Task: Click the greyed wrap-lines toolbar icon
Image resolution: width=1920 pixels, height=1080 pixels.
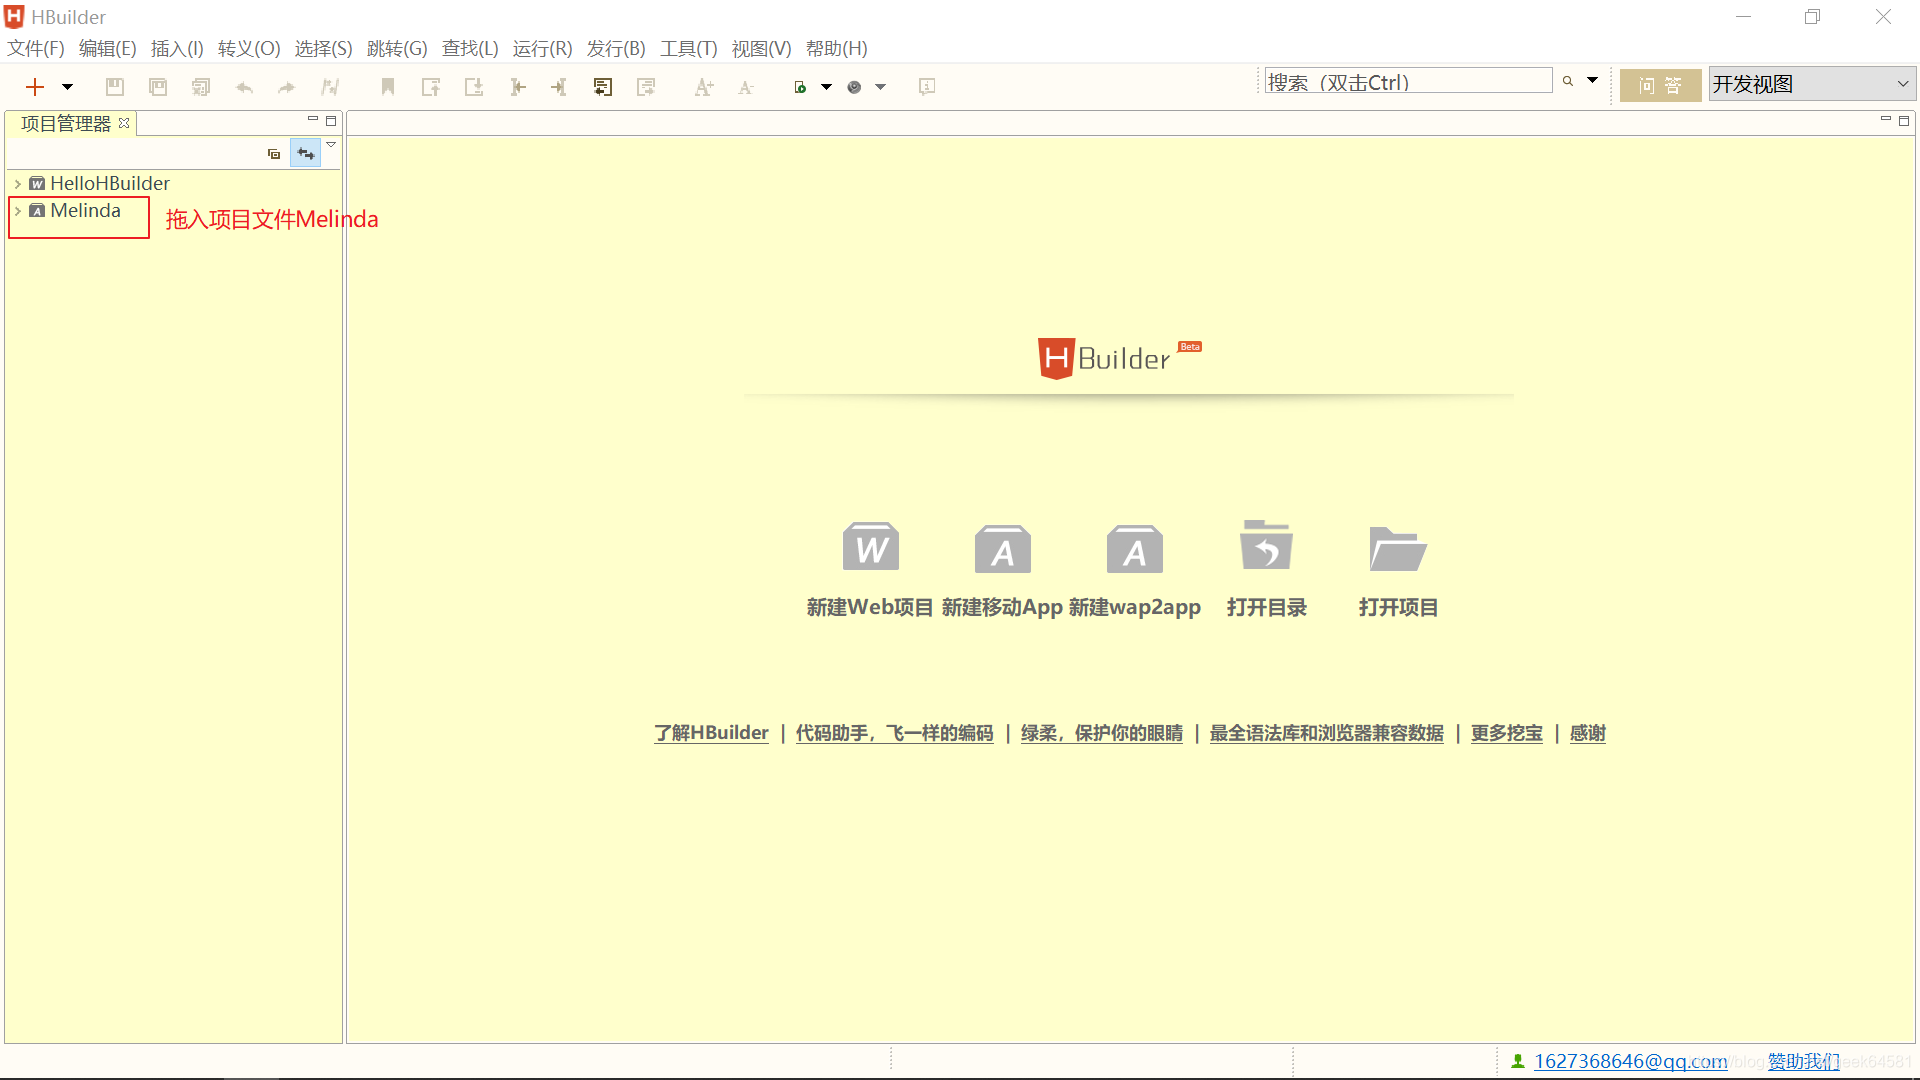Action: (646, 87)
